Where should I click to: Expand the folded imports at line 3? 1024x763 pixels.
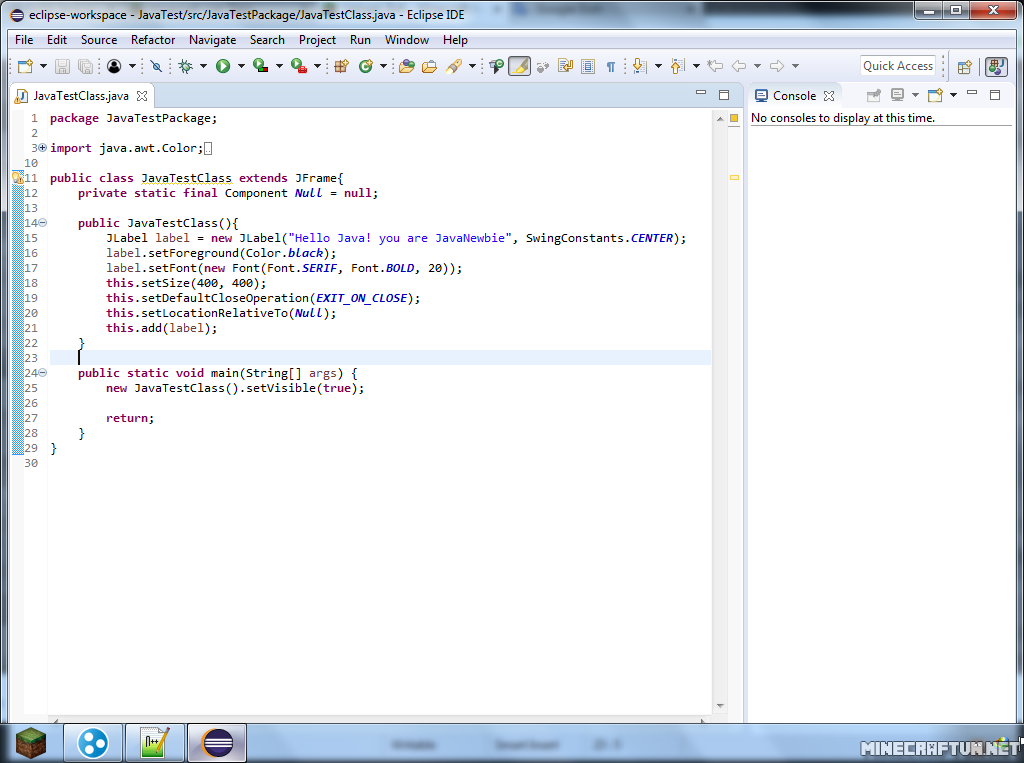(x=42, y=148)
